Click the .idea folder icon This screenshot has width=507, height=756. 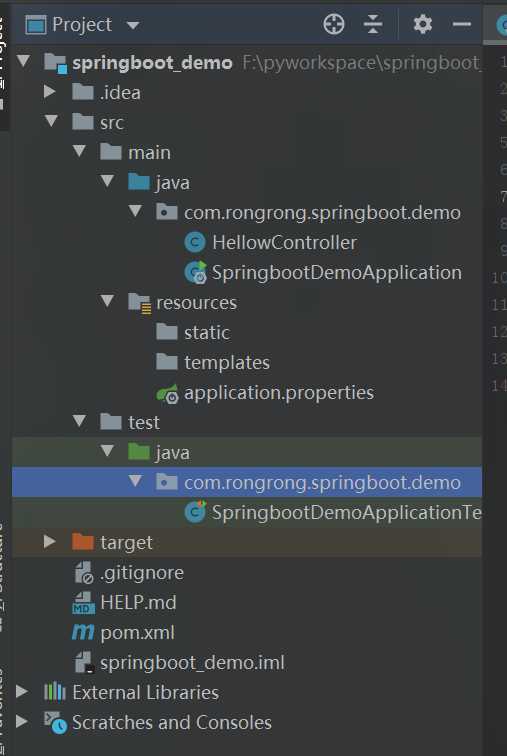pos(83,92)
